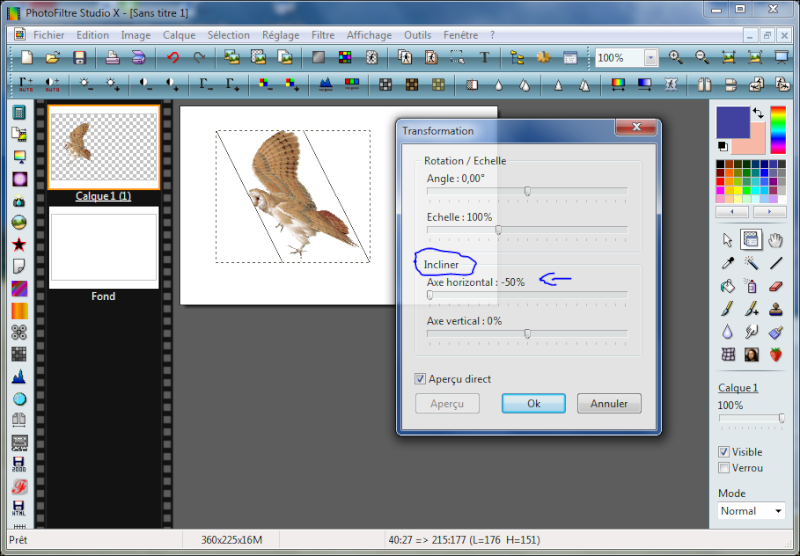Open the Filtre menu

(323, 35)
